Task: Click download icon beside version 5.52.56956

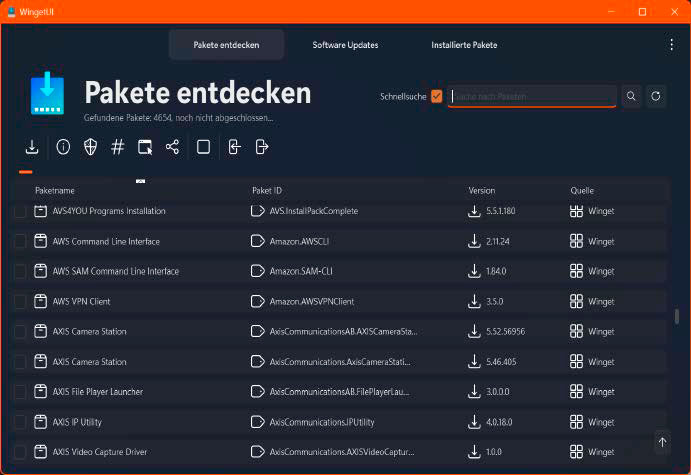Action: point(474,331)
